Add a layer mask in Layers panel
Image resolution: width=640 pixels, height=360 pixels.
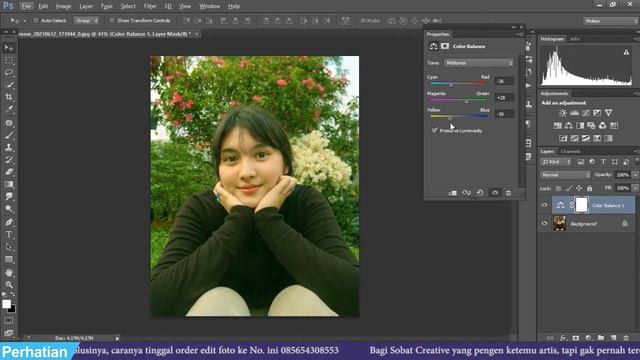(x=576, y=338)
